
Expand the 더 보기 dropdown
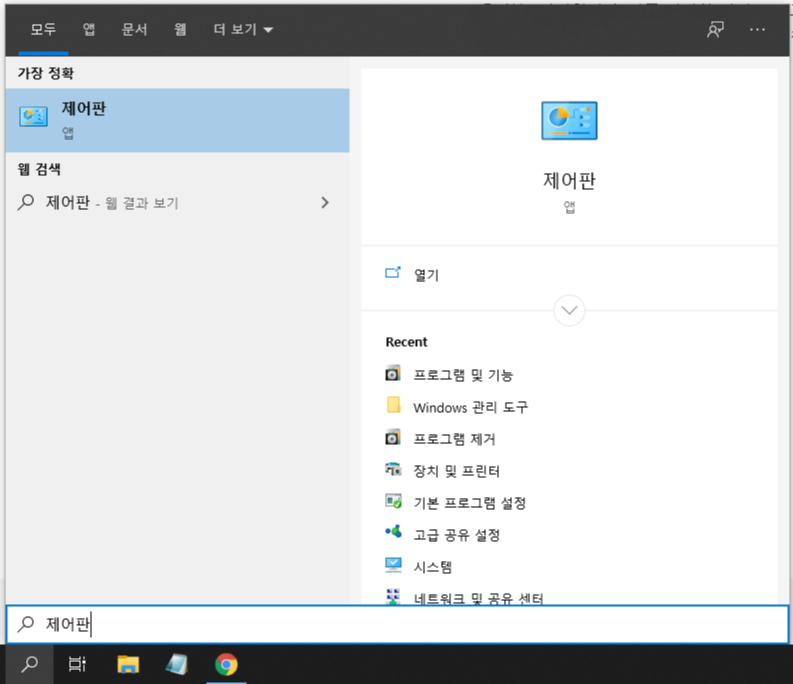(x=243, y=29)
